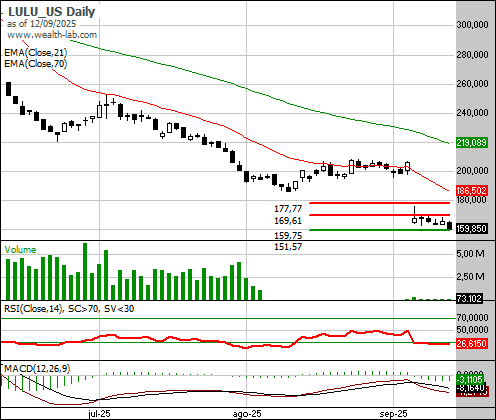Viewport: 496px width, 420px height.
Task: Click the 177,77 resistance level label
Action: coord(288,209)
